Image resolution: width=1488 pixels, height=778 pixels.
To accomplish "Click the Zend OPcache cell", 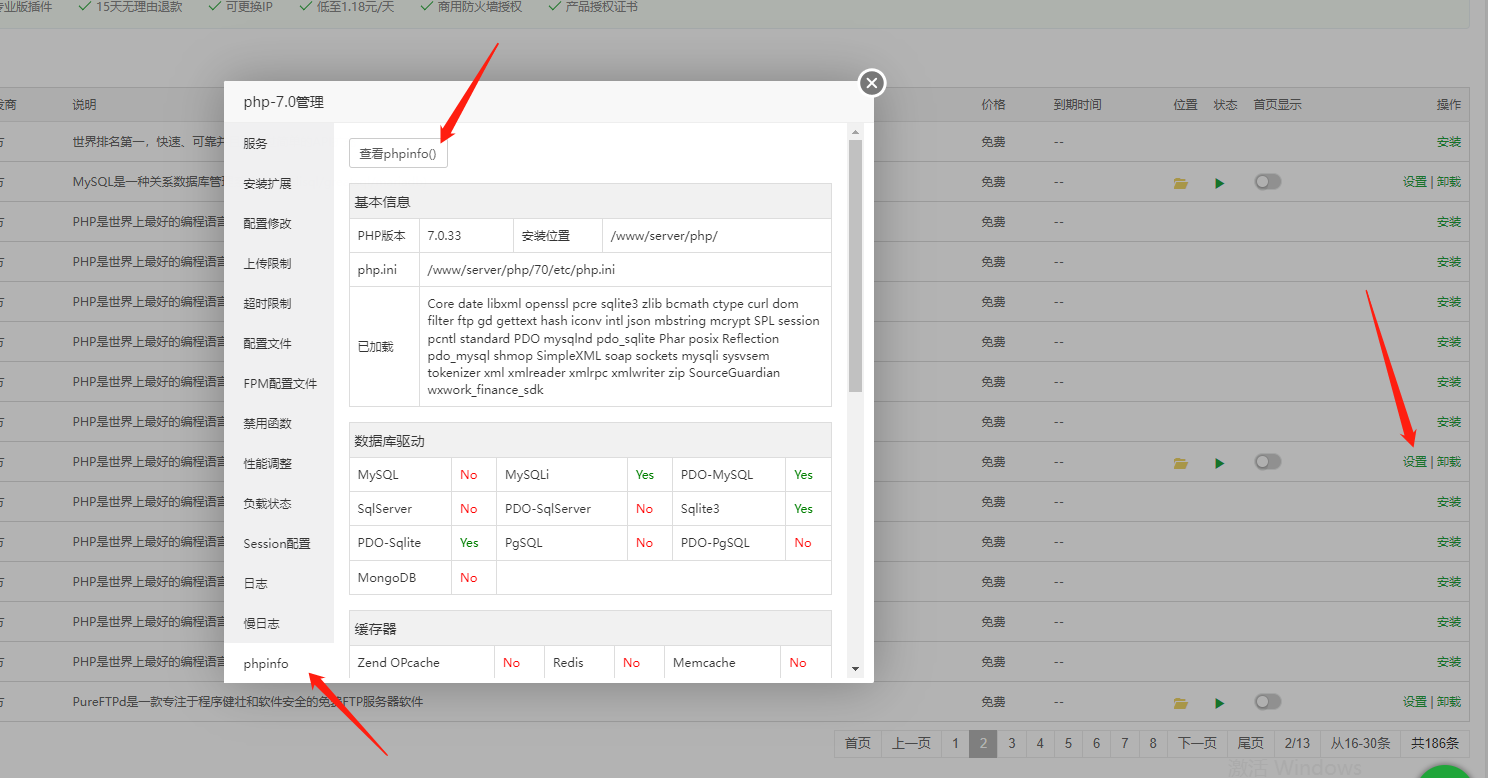I will point(422,662).
